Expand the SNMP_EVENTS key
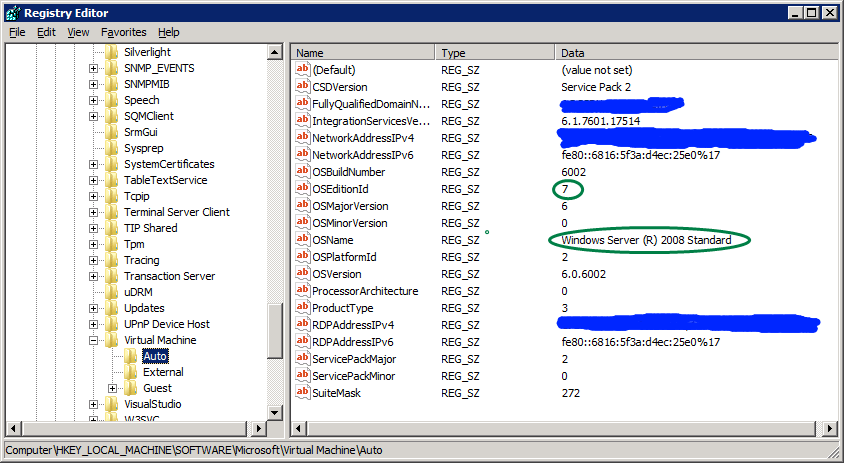Screen dimensions: 844x463 pyautogui.click(x=94, y=68)
